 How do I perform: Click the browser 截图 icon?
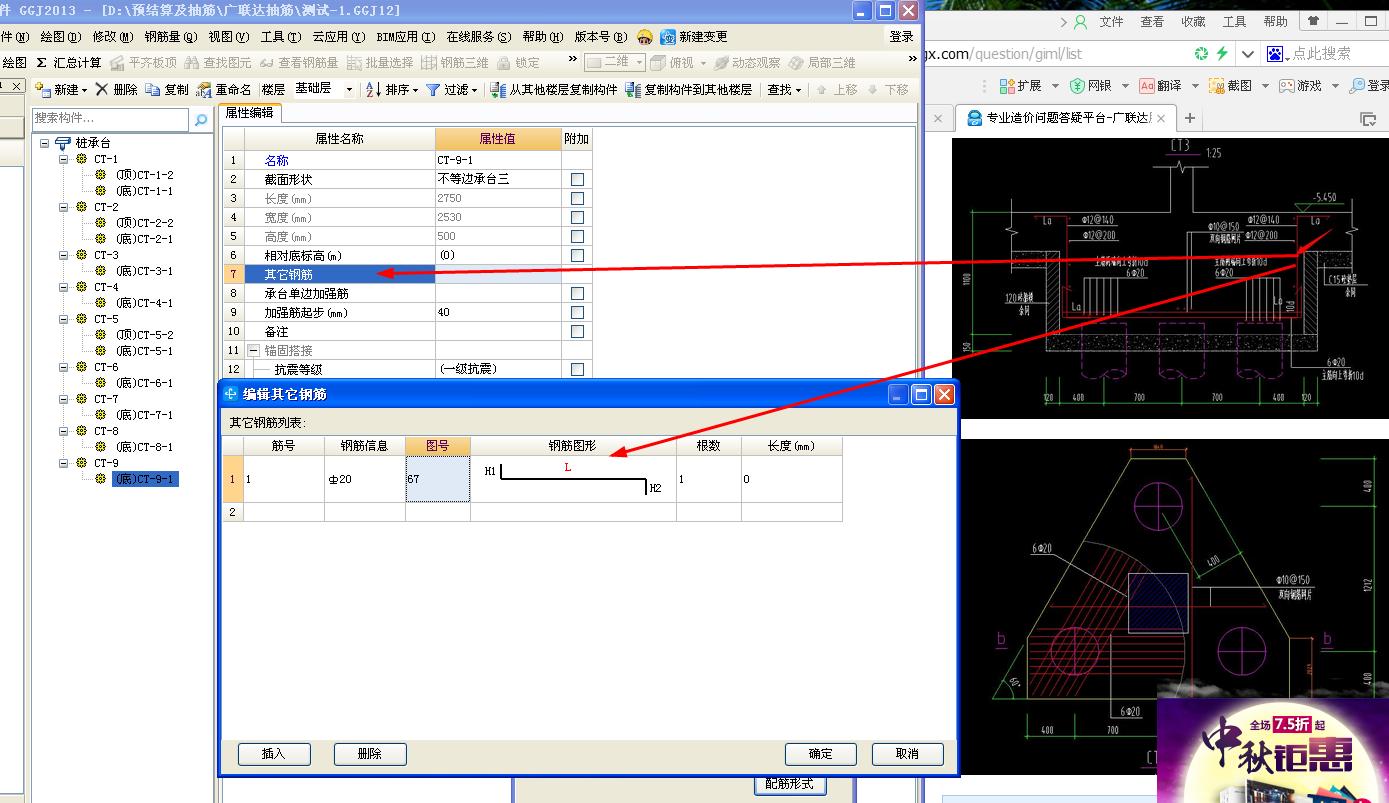point(1217,86)
